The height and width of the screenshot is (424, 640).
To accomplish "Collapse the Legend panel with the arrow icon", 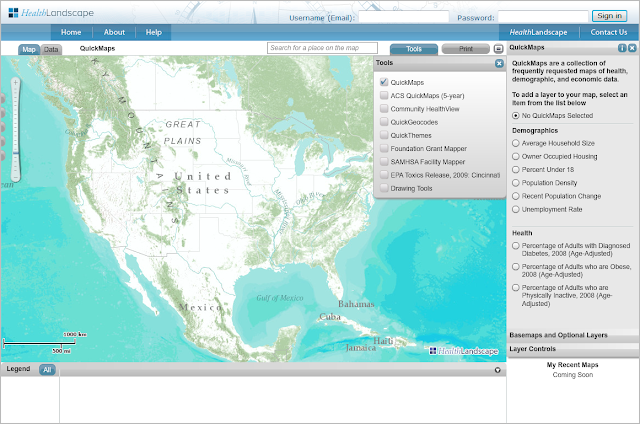I will [498, 370].
